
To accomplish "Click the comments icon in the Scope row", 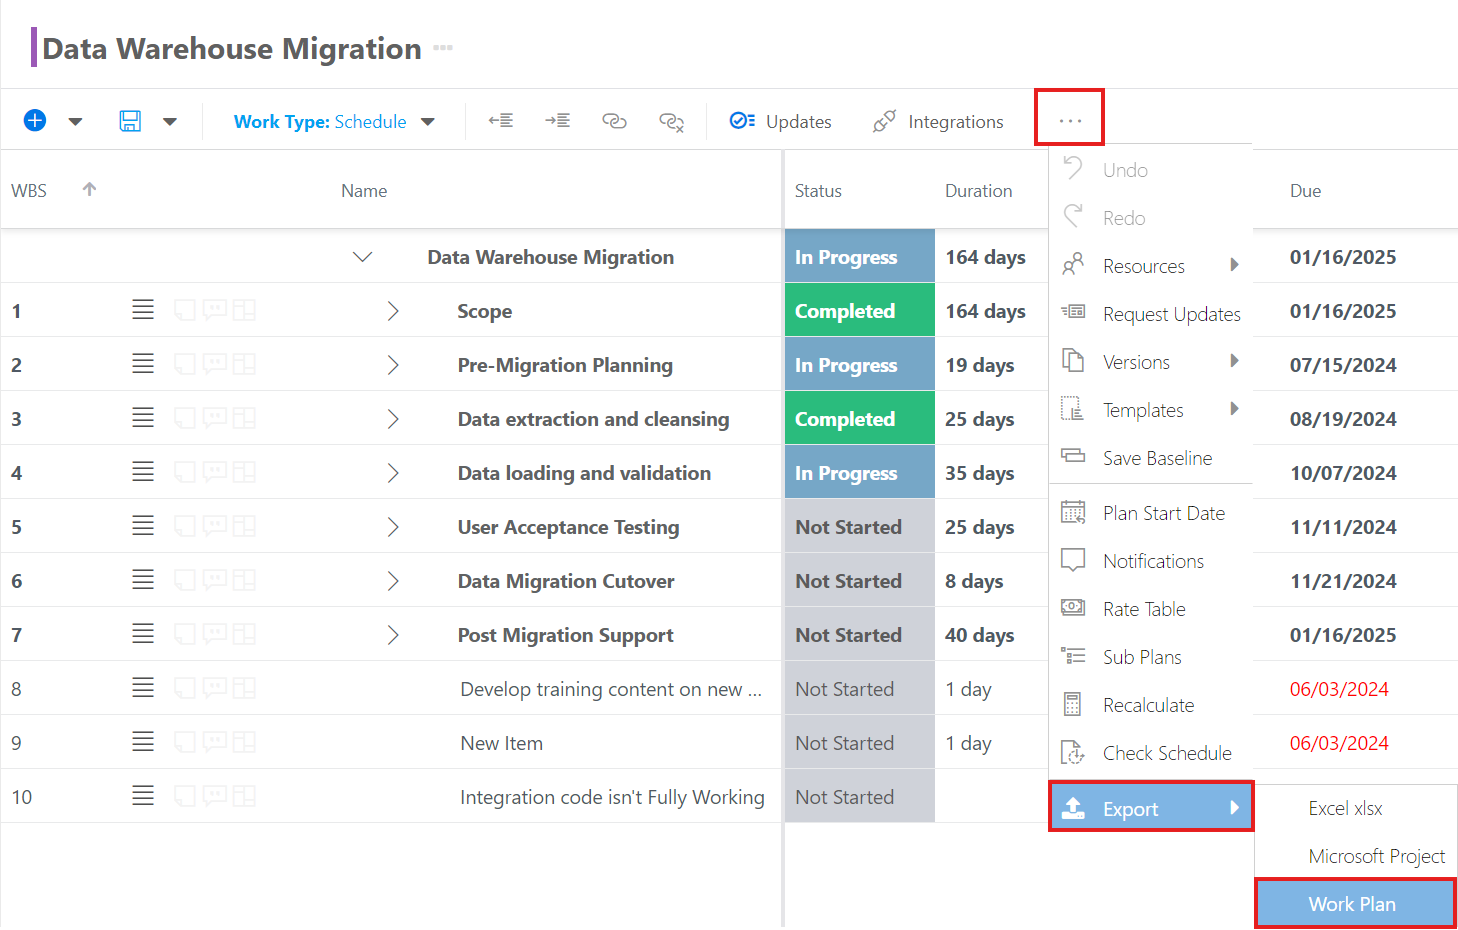I will pyautogui.click(x=214, y=310).
